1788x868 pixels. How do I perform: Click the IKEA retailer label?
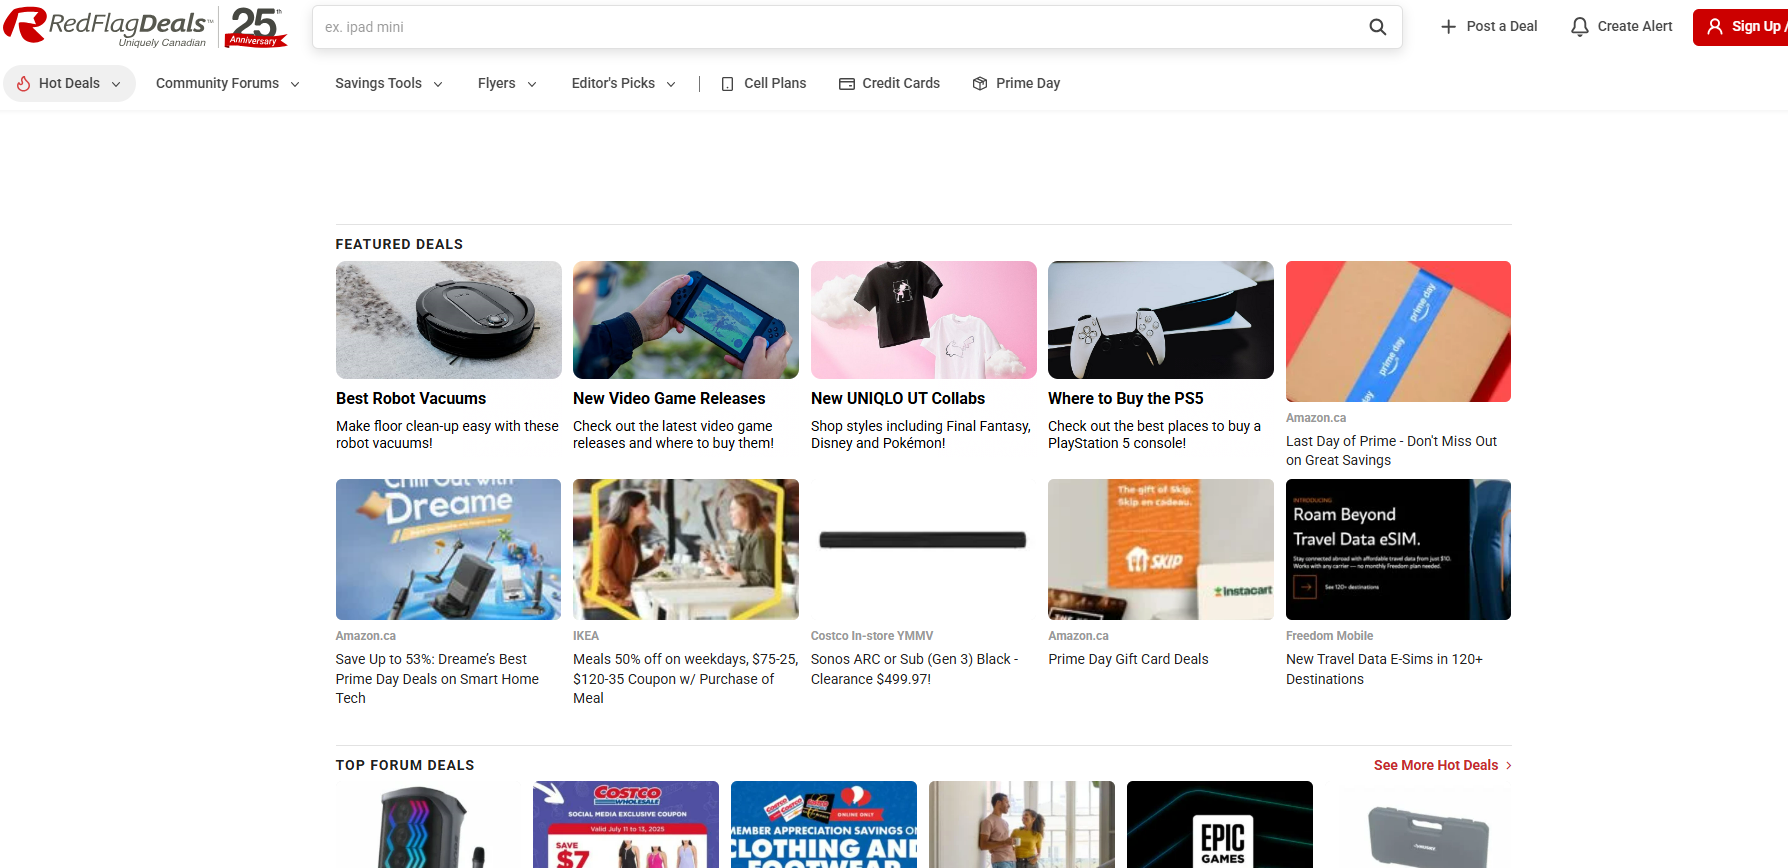pyautogui.click(x=586, y=636)
